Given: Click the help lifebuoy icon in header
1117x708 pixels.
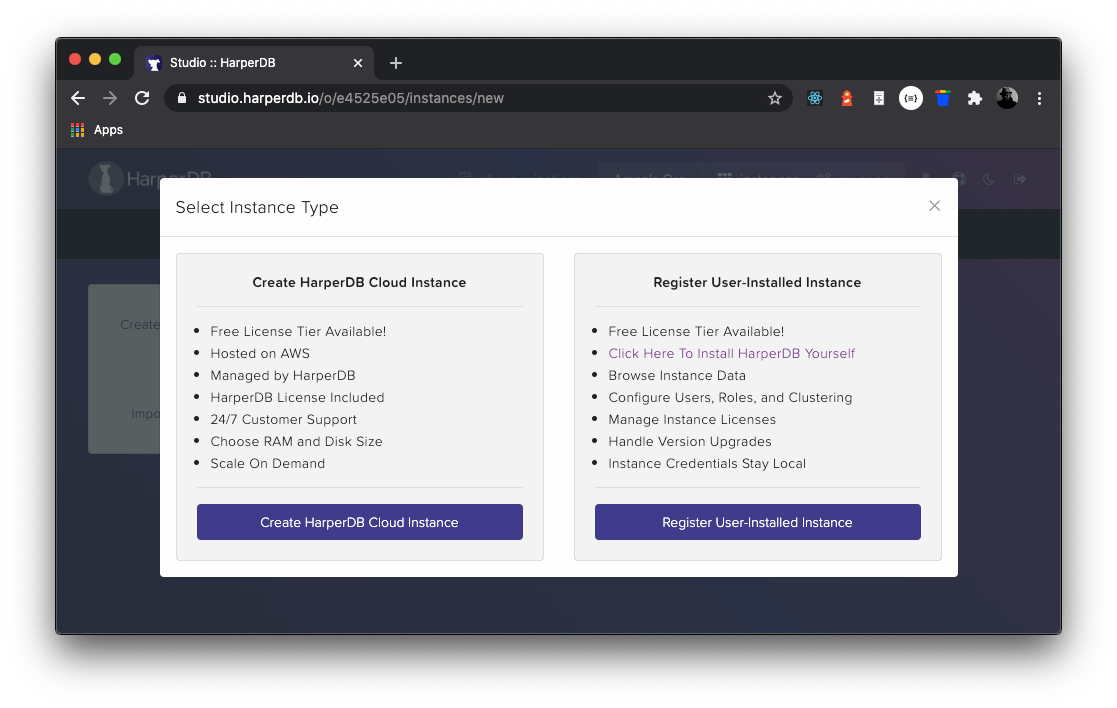Looking at the screenshot, I should (960, 179).
